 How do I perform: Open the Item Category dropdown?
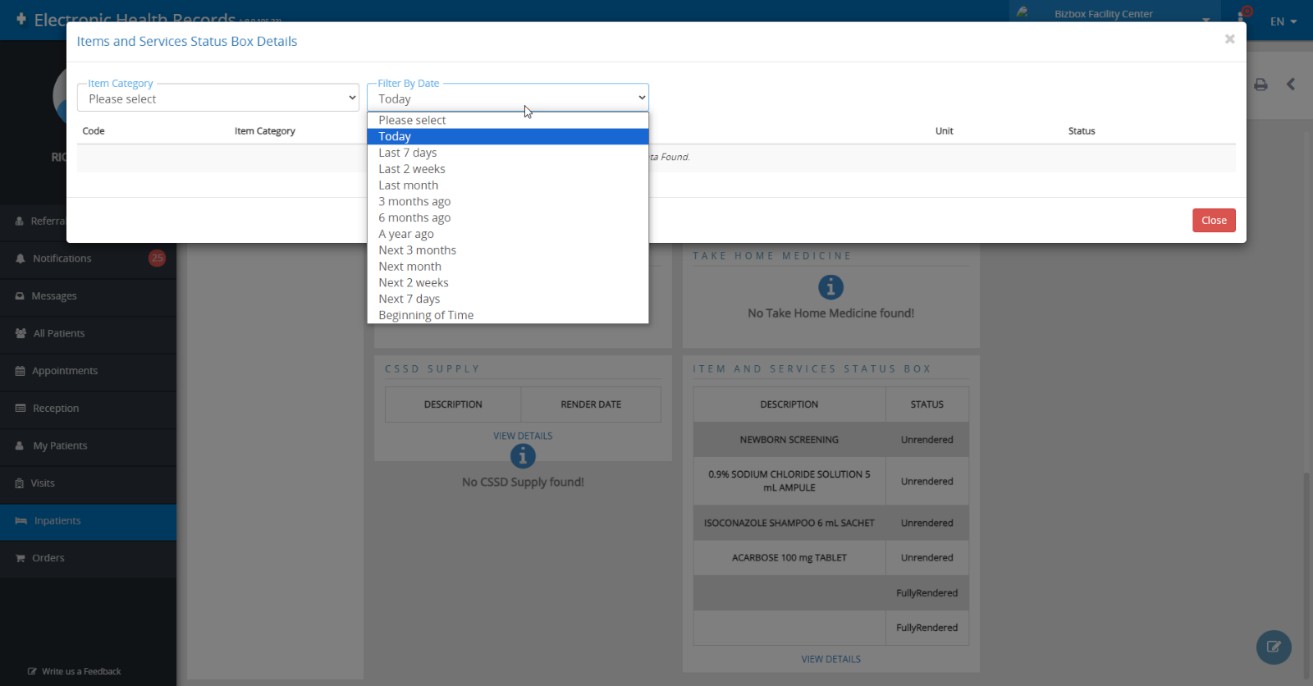point(217,97)
